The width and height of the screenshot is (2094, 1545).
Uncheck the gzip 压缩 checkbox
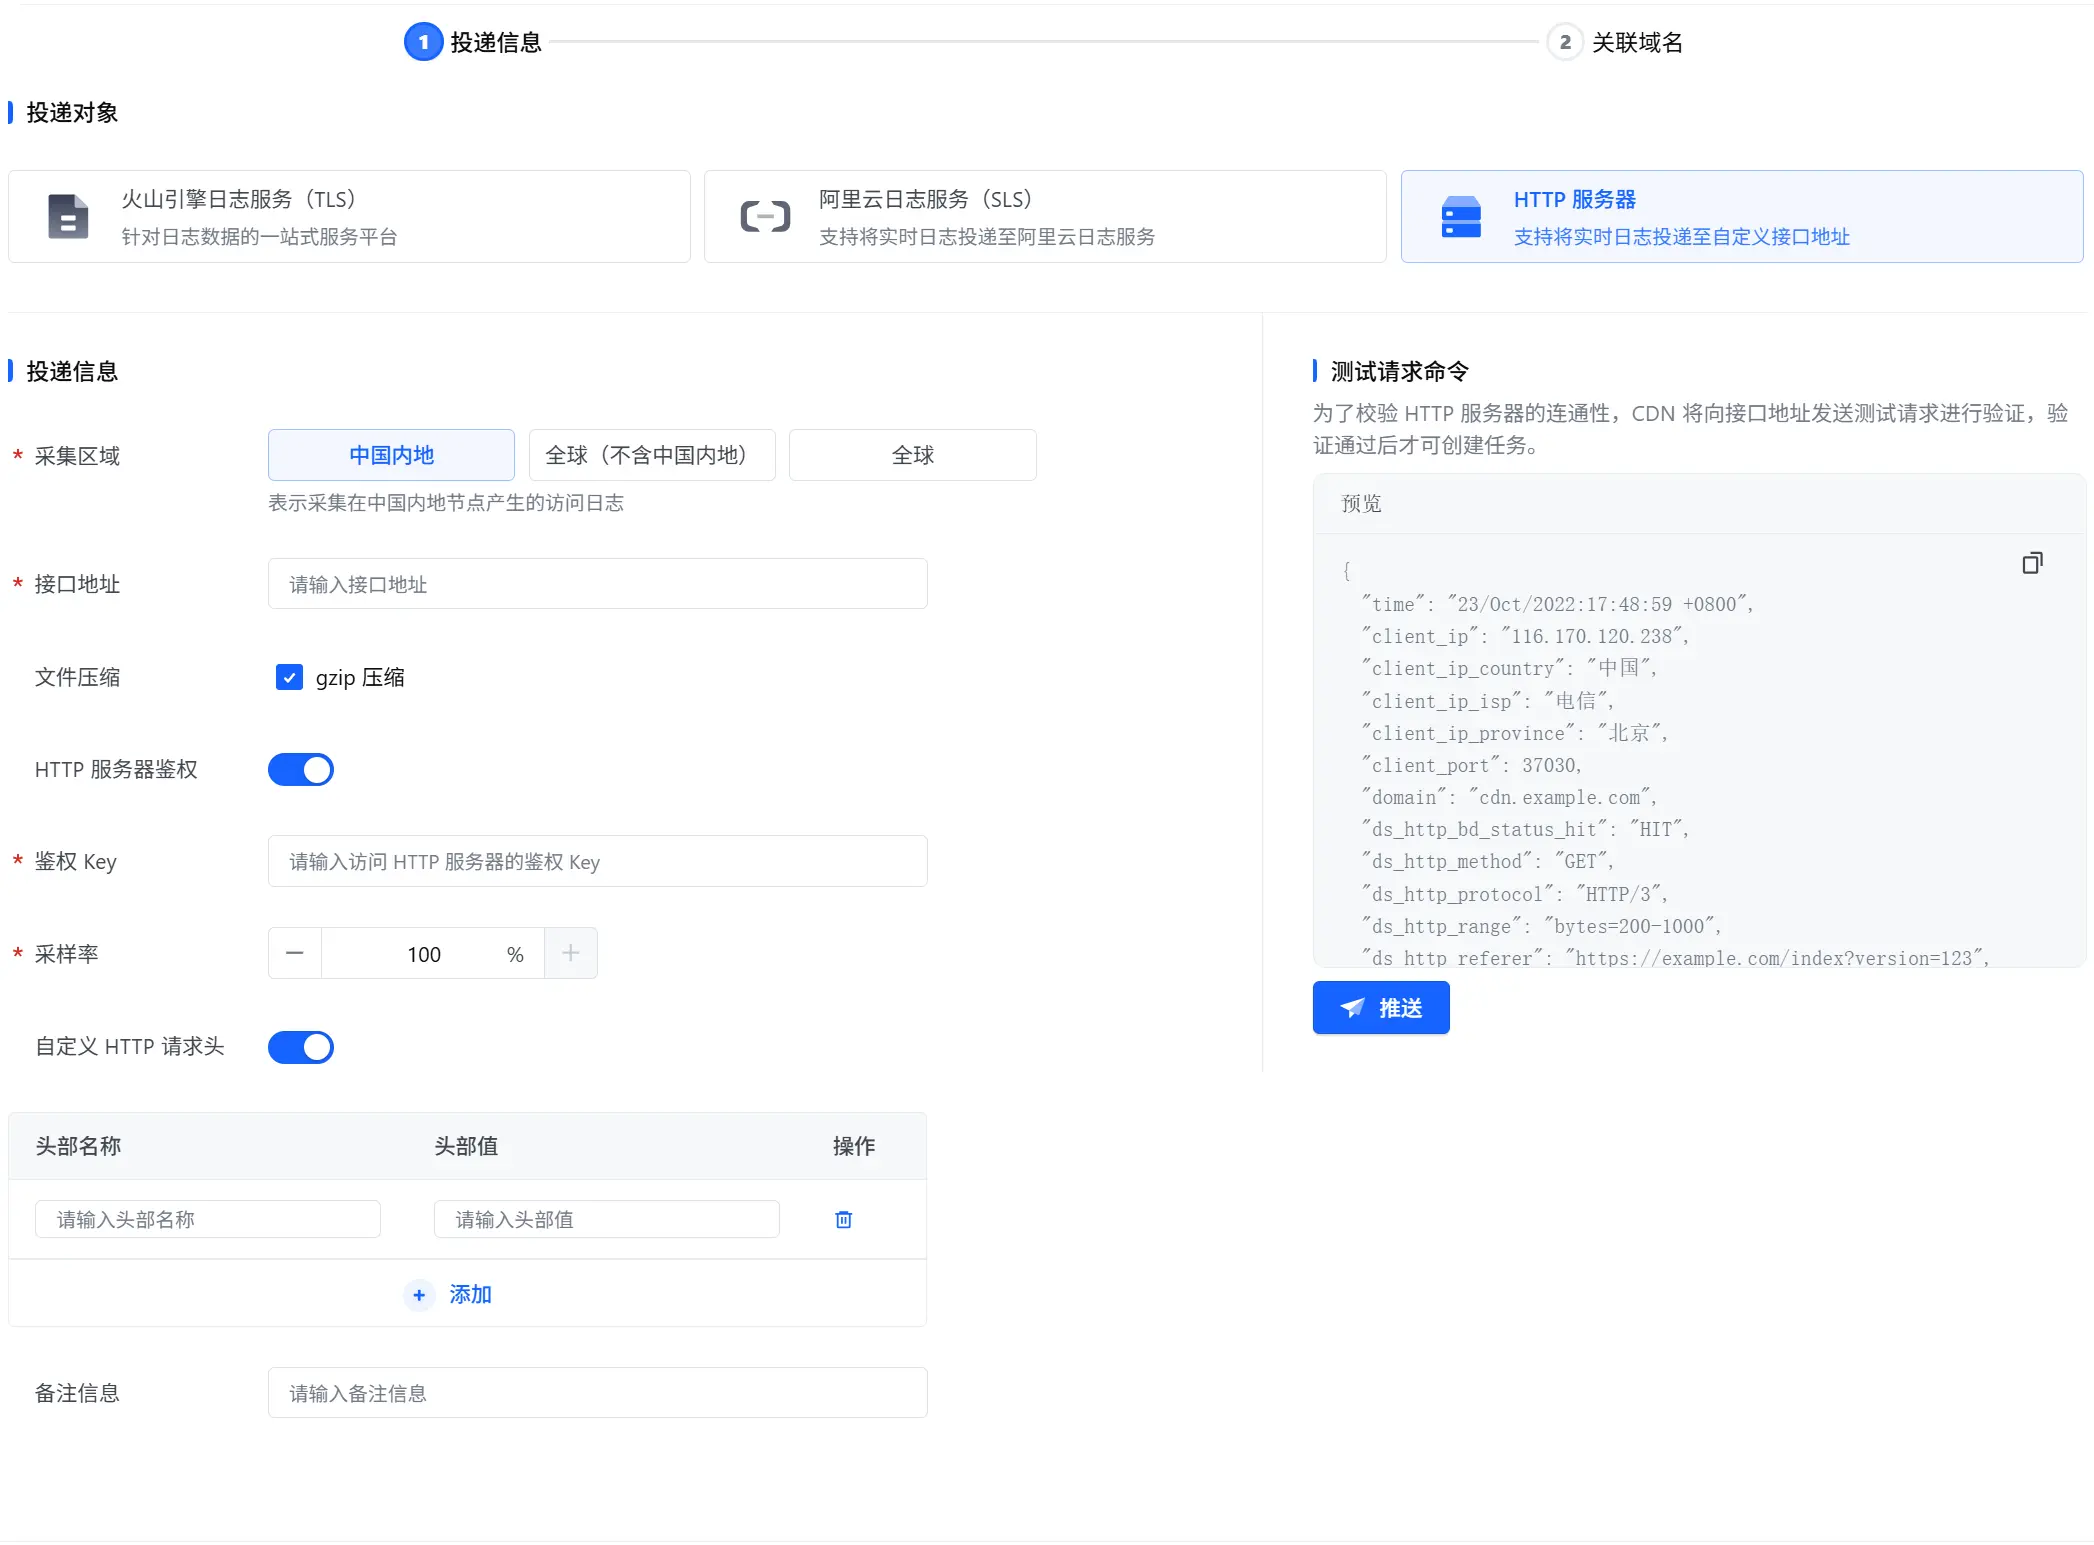(x=289, y=677)
